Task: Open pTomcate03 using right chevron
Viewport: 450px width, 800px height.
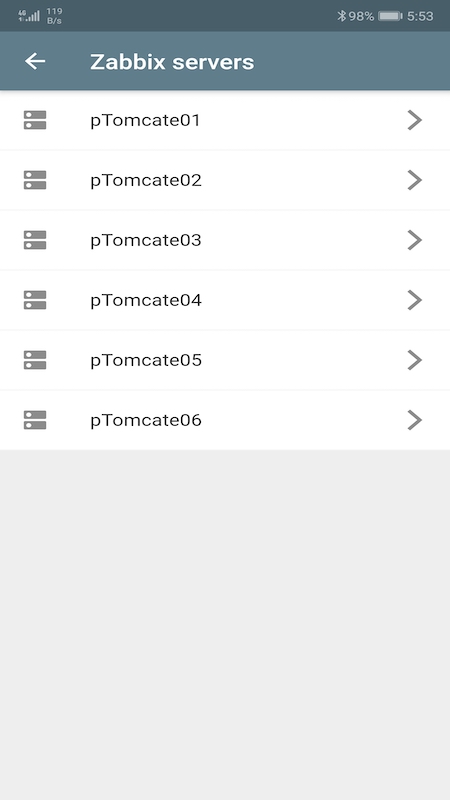Action: point(415,240)
